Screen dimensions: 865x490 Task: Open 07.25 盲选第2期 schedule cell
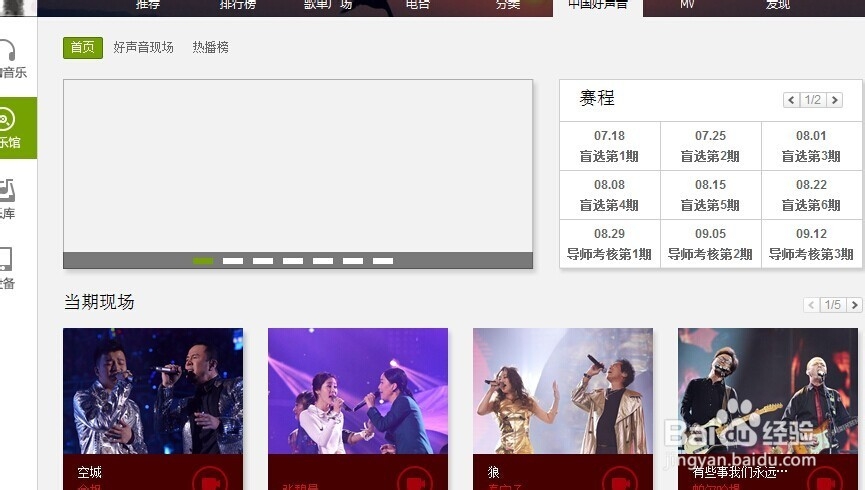click(x=711, y=146)
